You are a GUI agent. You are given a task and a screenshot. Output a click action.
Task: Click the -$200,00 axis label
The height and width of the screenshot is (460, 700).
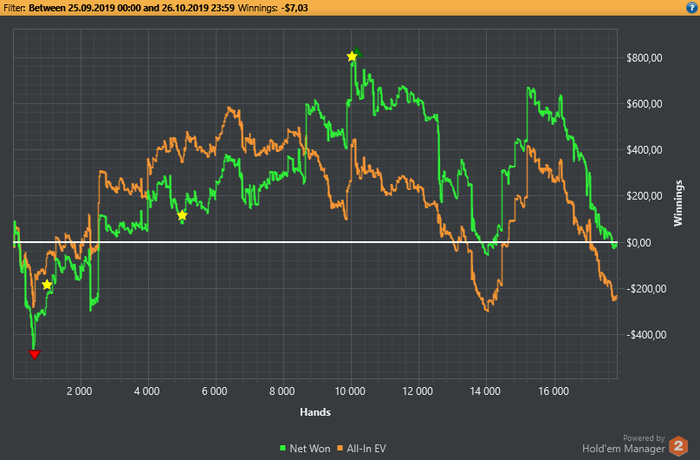(646, 289)
